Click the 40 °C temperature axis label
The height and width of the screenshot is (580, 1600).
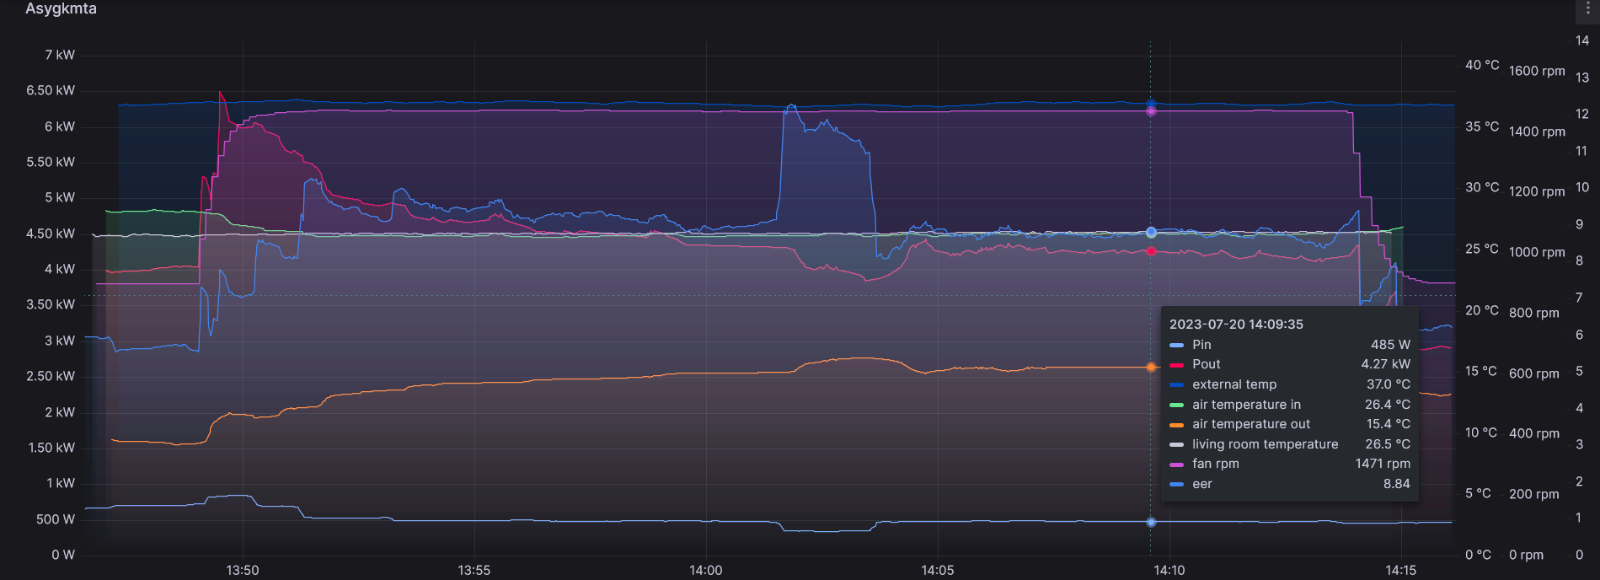tap(1482, 65)
